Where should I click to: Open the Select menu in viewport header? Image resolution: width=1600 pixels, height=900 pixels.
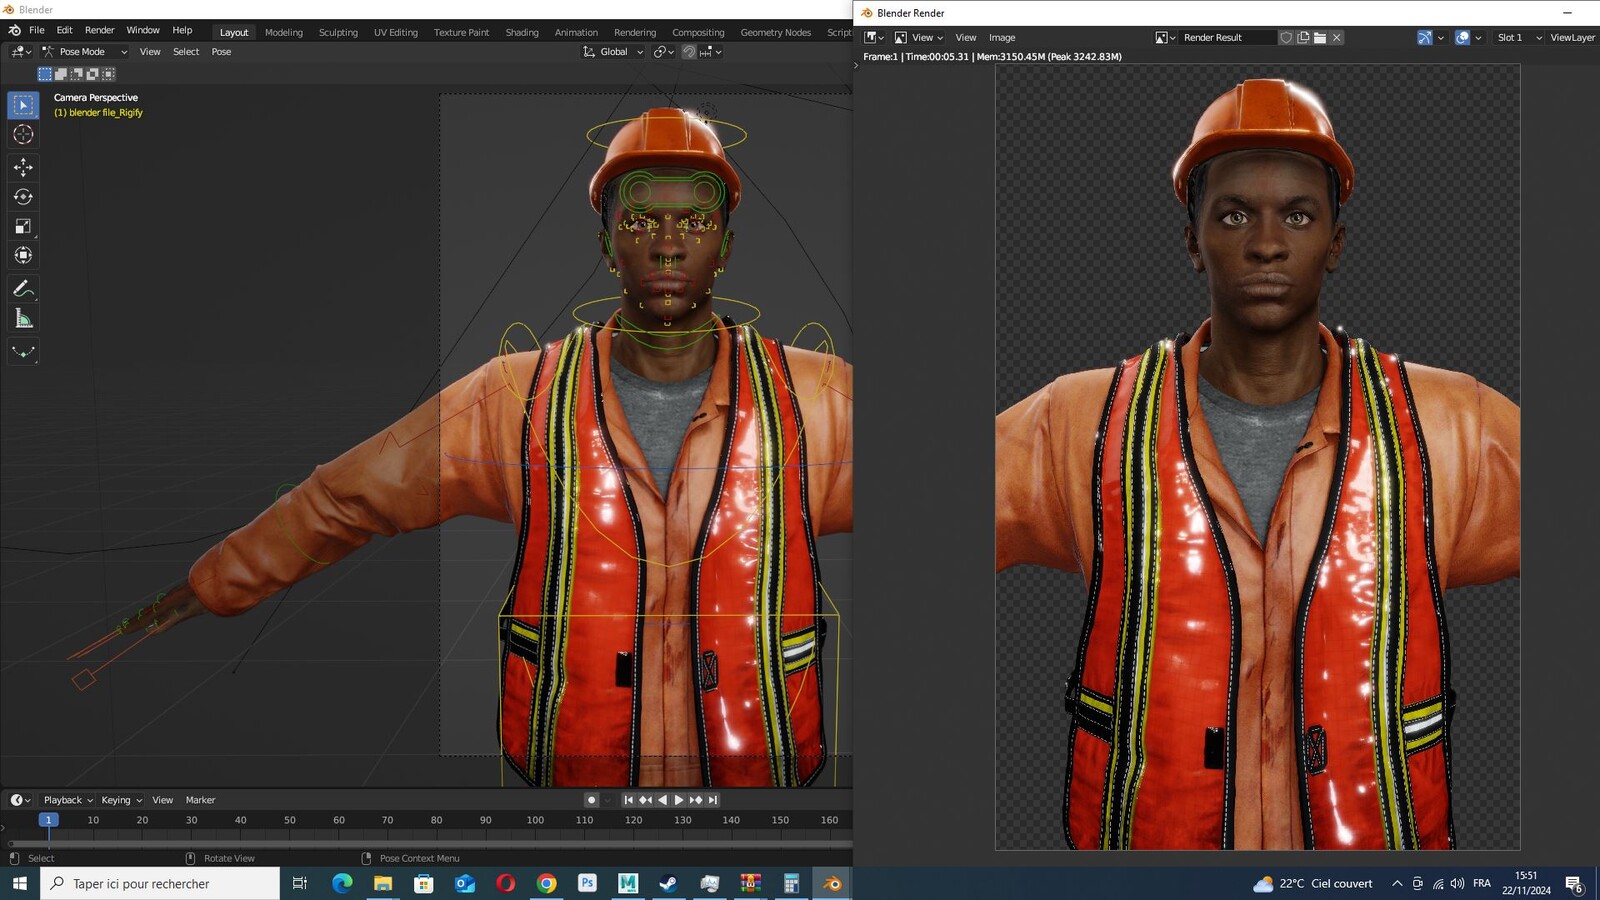(x=186, y=52)
